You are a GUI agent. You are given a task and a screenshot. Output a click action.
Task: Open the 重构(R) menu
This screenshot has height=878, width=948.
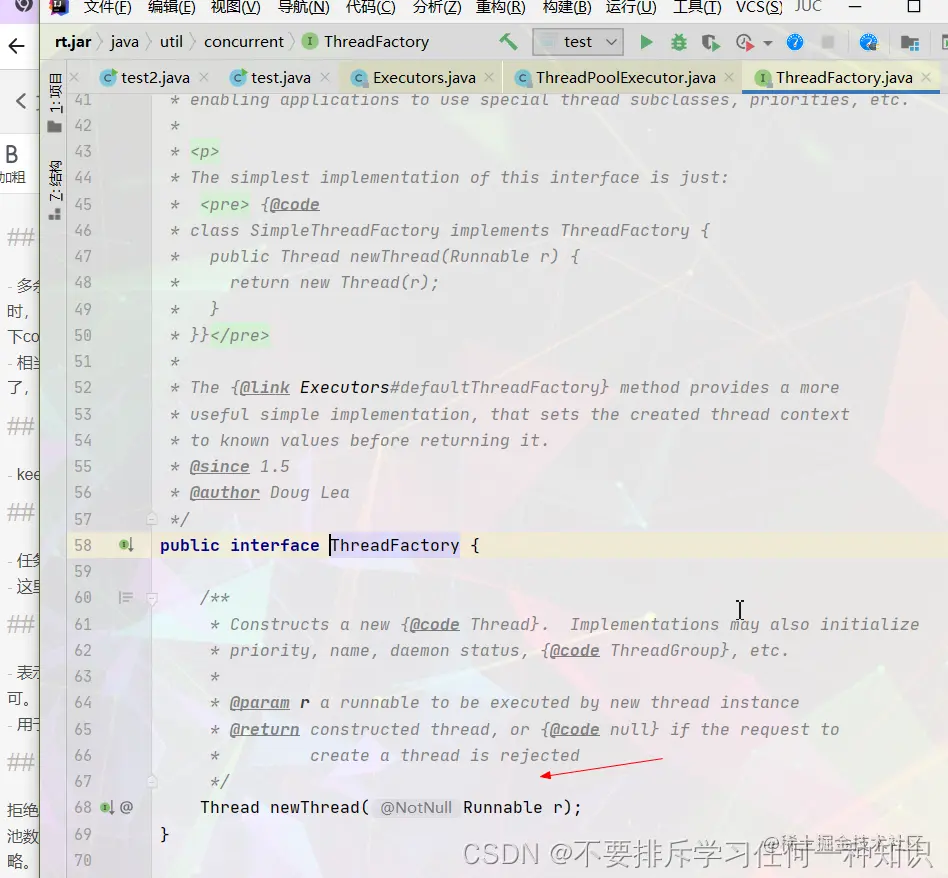pos(501,7)
